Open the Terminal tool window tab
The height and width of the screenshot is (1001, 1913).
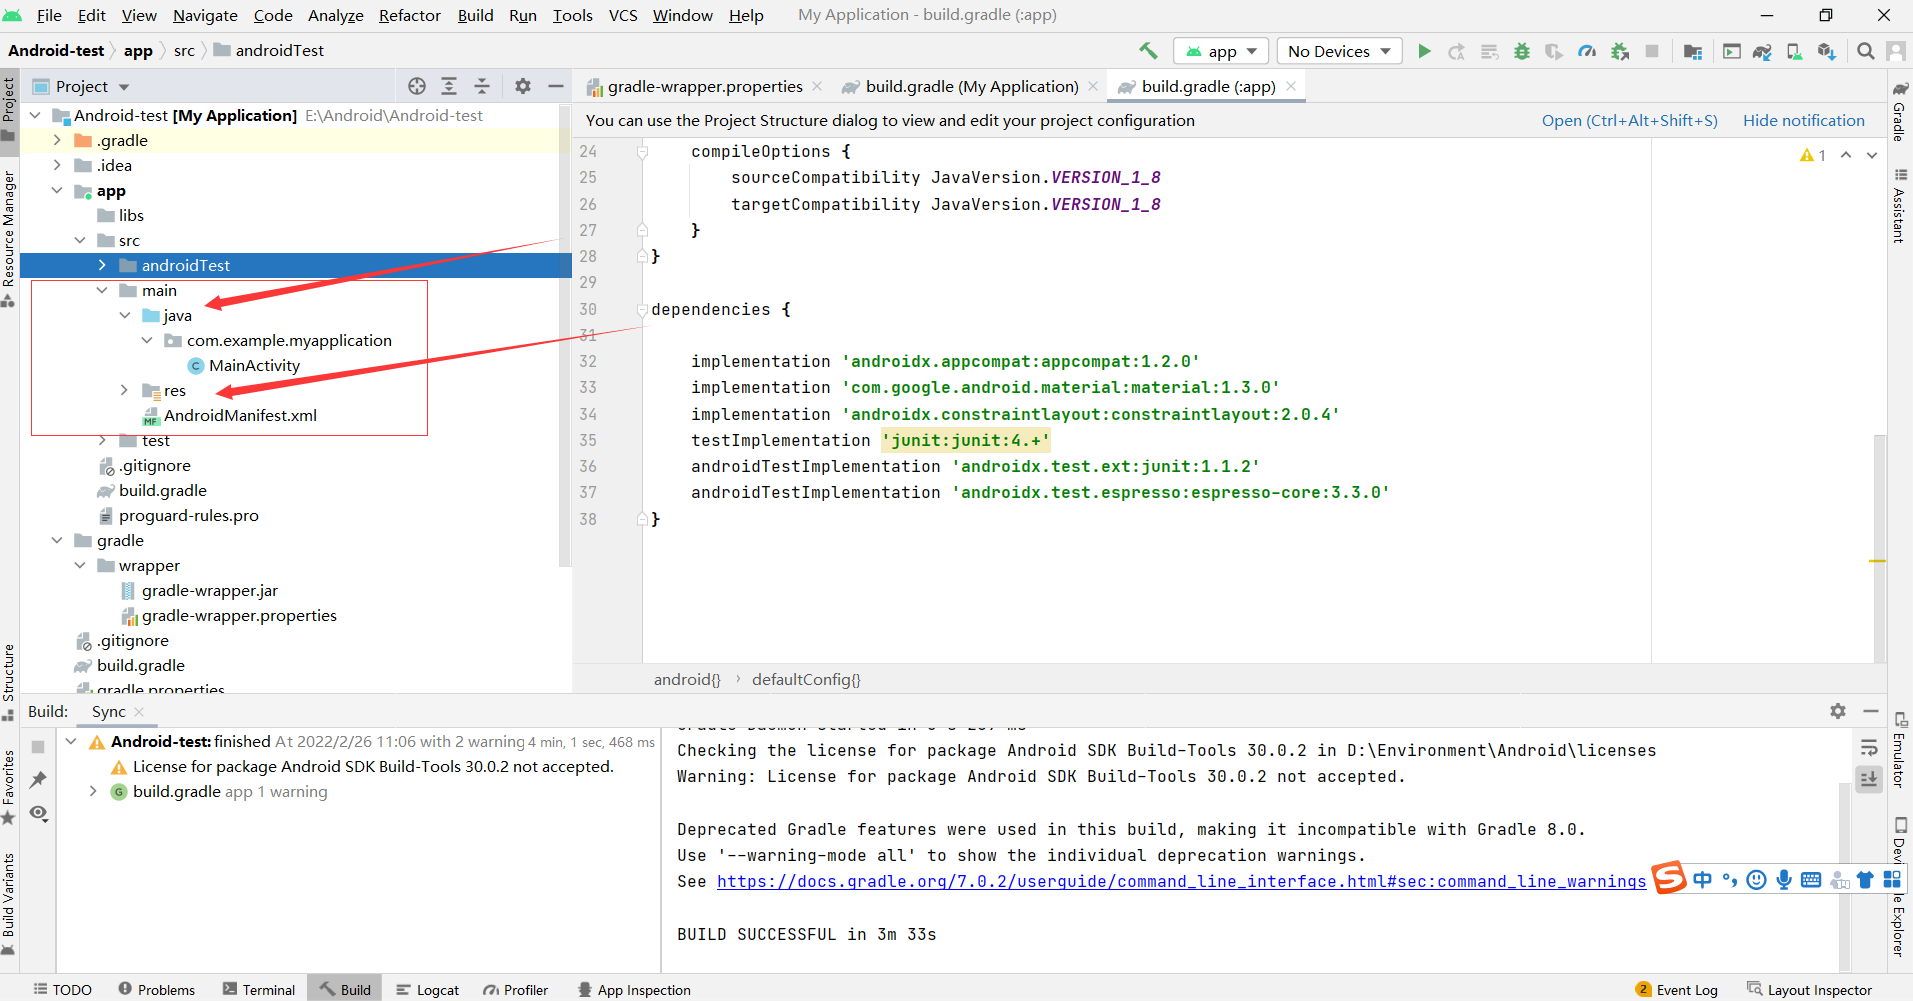259,989
